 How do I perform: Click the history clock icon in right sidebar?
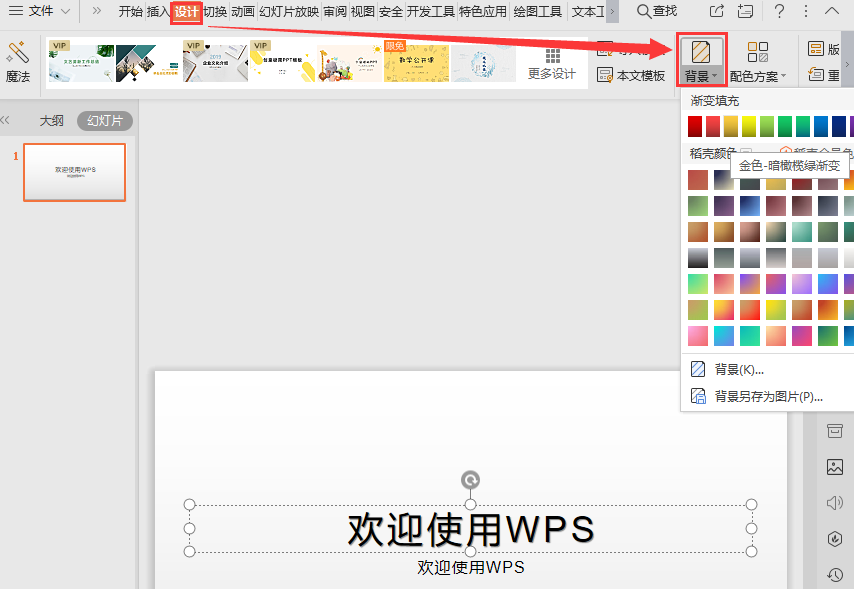(x=834, y=574)
